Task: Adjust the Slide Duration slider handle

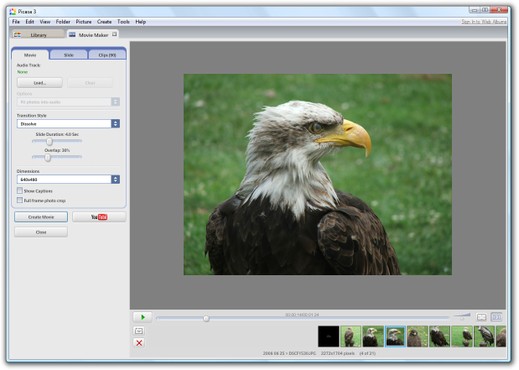Action: pos(49,141)
